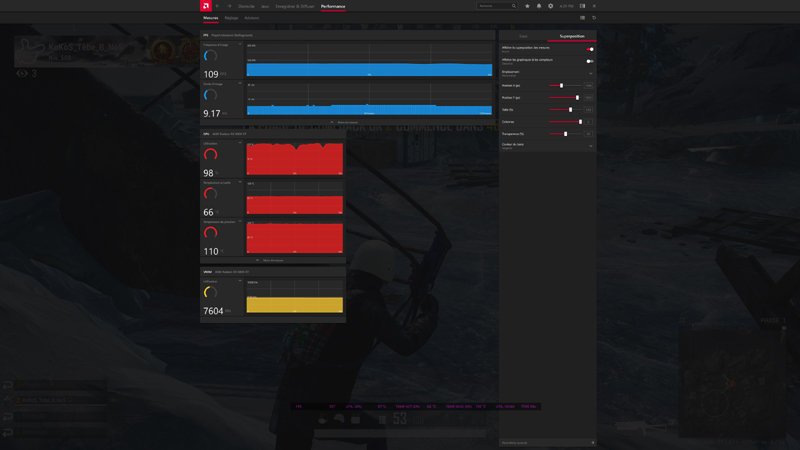
Task: Switch to the Réglage sub-tab
Action: click(231, 18)
